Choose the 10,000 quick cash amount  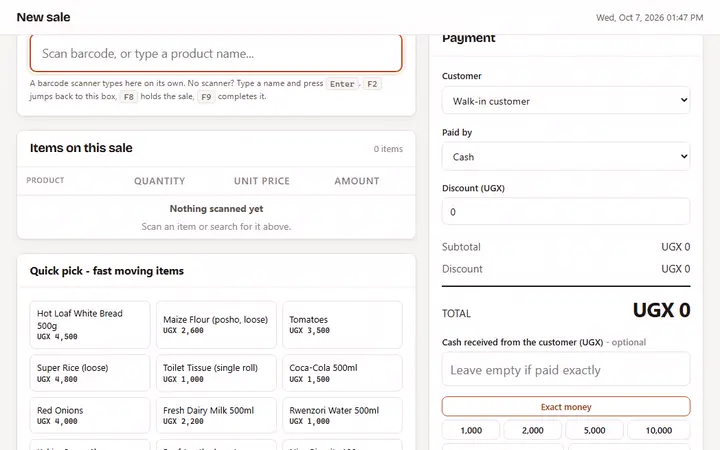pos(659,430)
